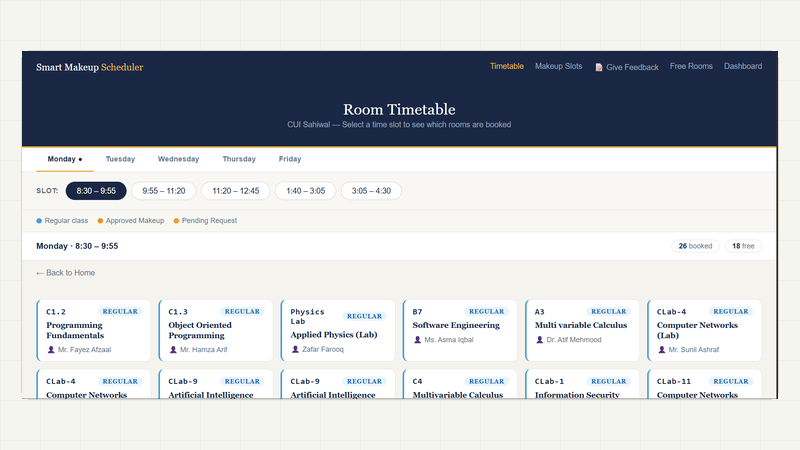Viewport: 800px width, 450px height.
Task: Switch to the Friday tab
Action: (x=290, y=159)
